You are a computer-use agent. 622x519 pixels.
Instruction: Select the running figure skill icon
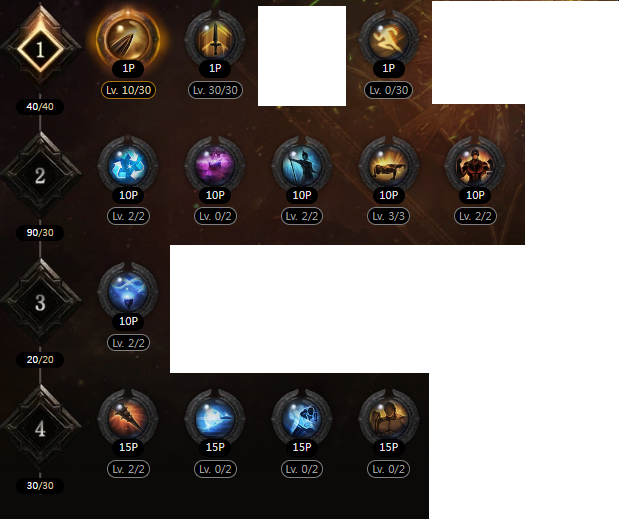[388, 40]
